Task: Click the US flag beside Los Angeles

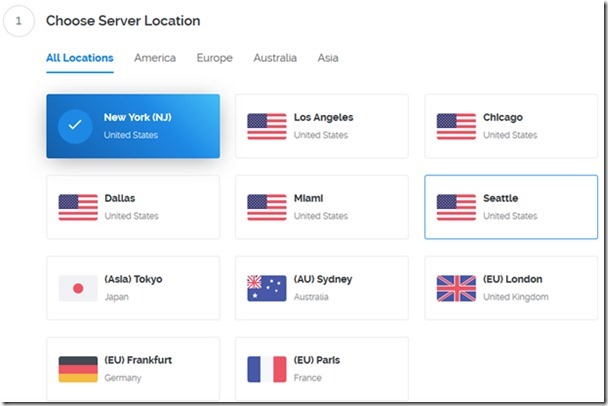Action: tap(266, 126)
